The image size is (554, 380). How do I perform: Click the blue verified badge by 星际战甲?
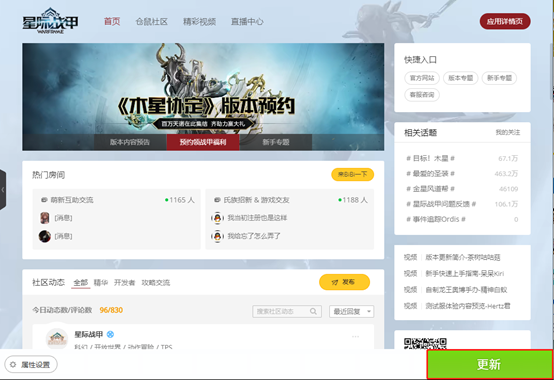point(110,334)
